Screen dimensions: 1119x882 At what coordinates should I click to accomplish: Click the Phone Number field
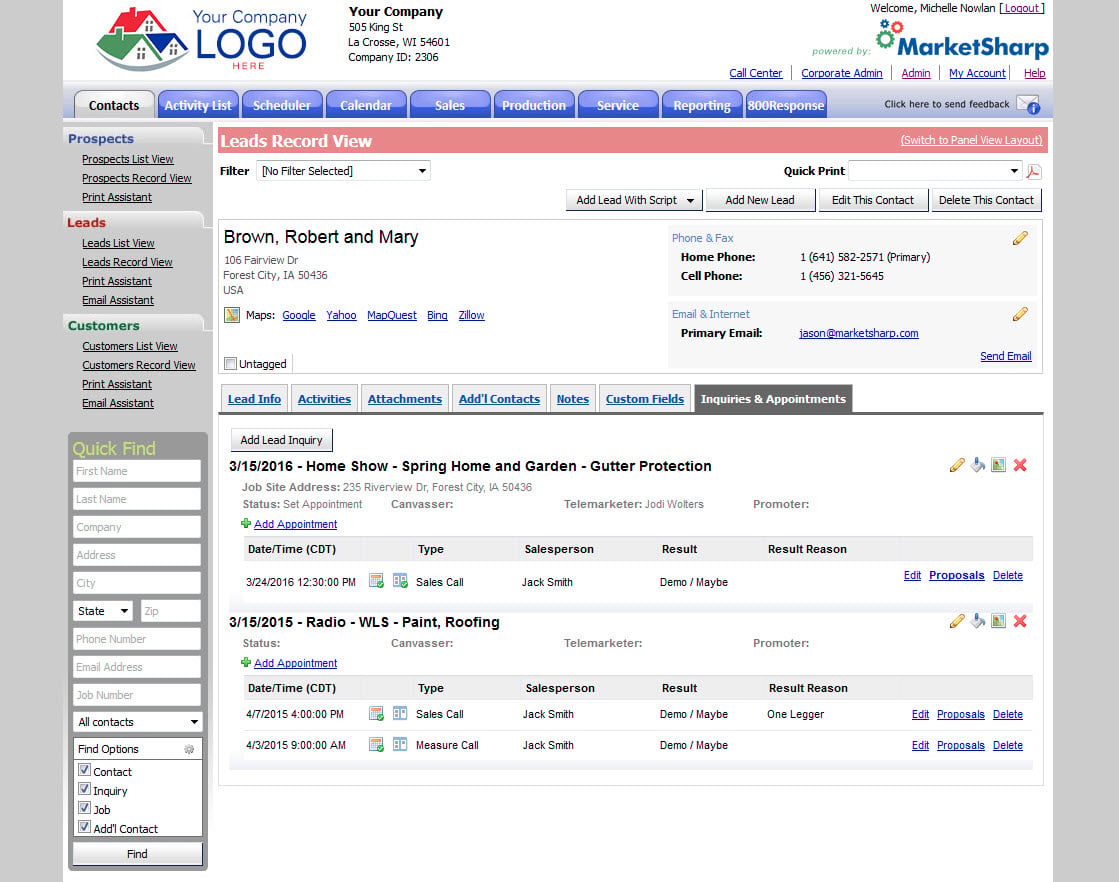point(137,639)
